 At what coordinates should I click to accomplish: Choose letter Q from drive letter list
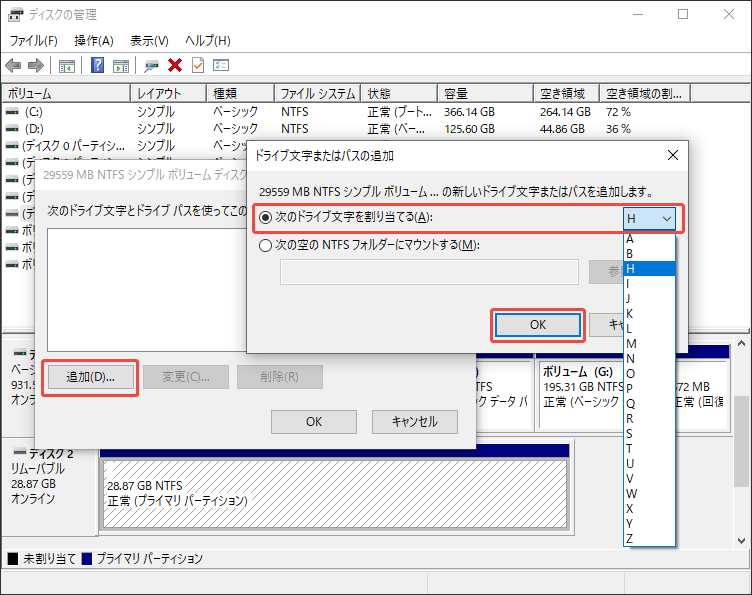coord(649,404)
